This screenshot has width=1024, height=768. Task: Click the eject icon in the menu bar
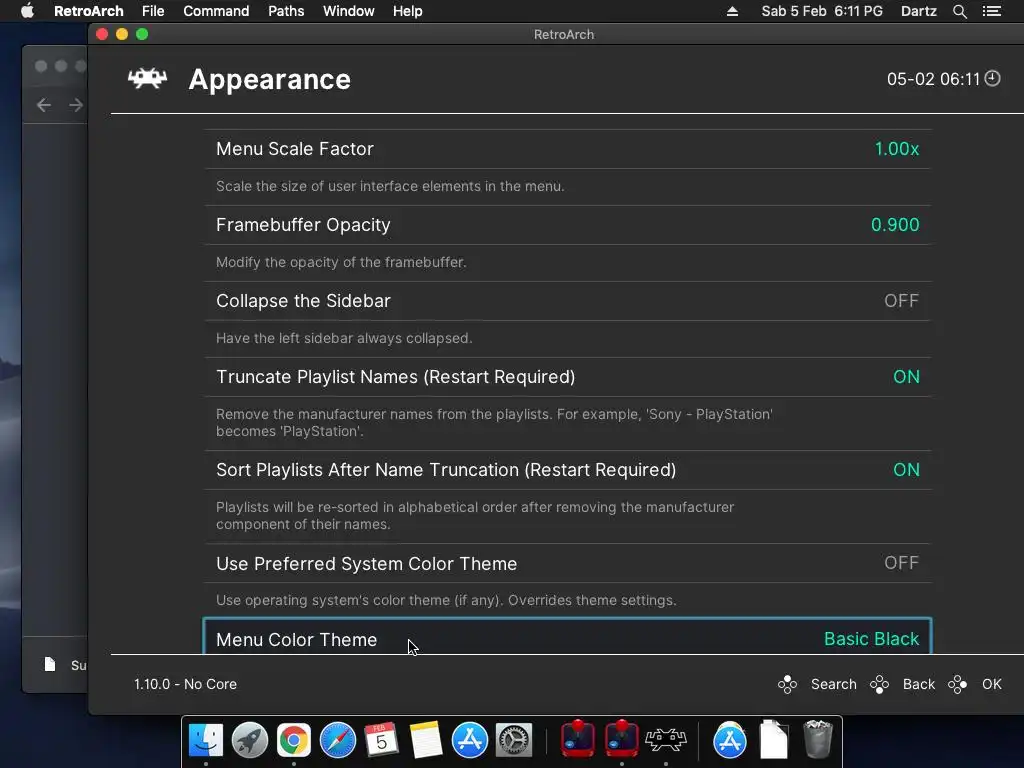pyautogui.click(x=732, y=11)
